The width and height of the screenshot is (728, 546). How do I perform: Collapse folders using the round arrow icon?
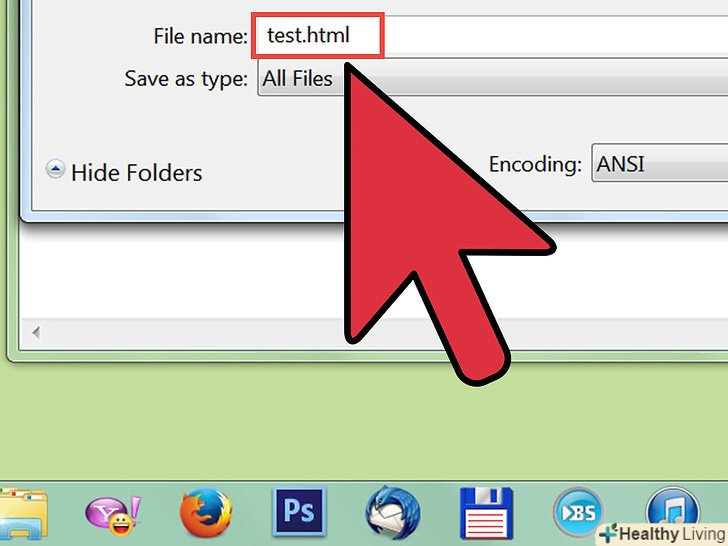(55, 169)
